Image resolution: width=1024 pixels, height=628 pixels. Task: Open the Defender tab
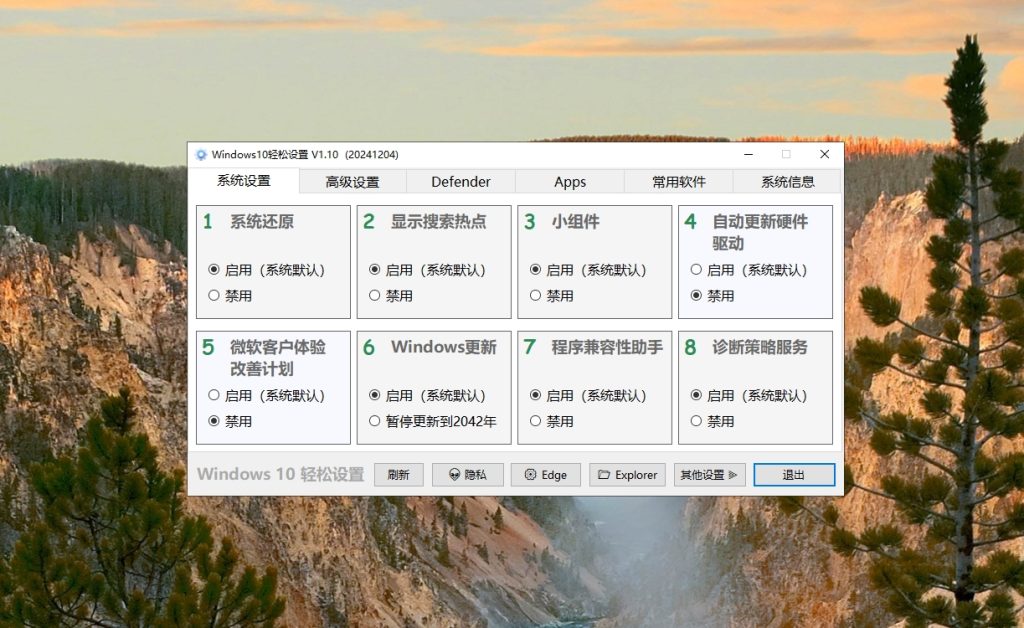click(460, 182)
